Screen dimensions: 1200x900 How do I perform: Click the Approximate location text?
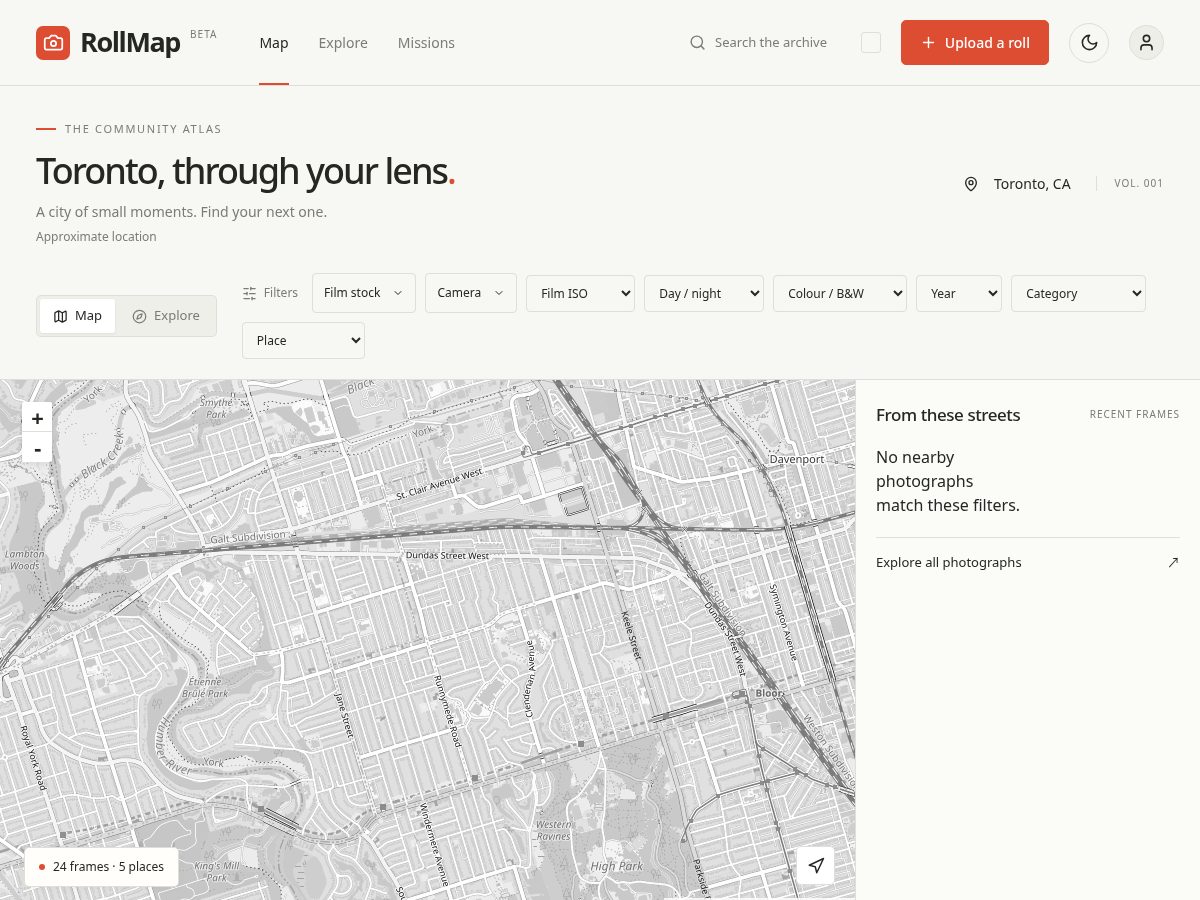(x=96, y=237)
